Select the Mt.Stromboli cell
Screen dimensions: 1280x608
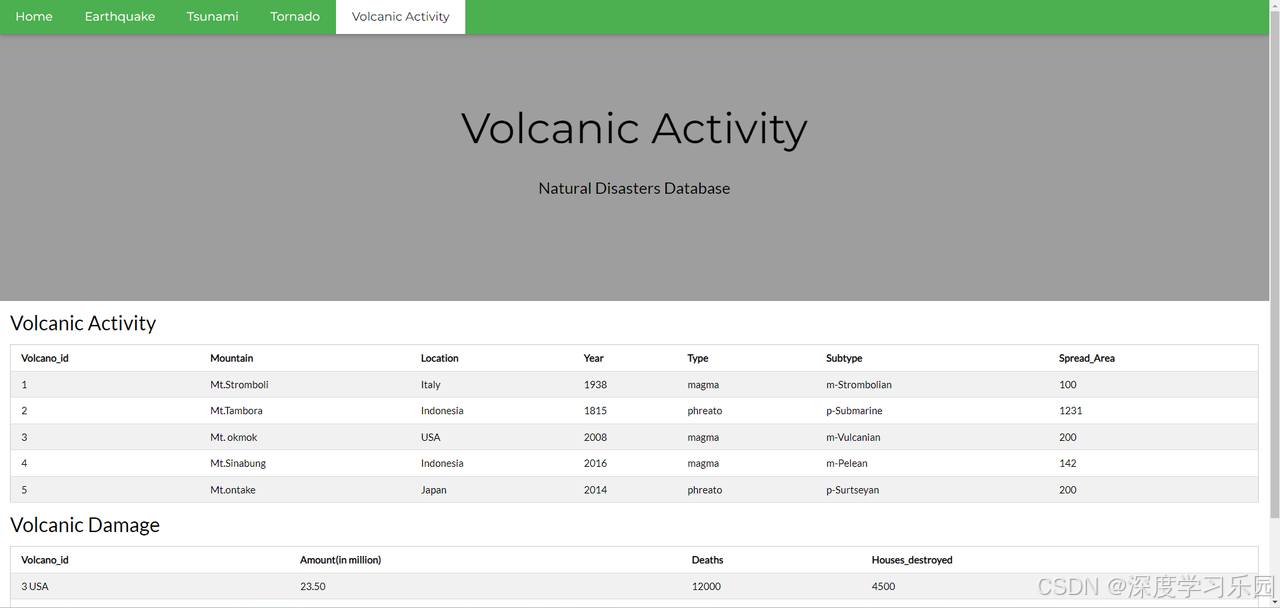click(239, 385)
